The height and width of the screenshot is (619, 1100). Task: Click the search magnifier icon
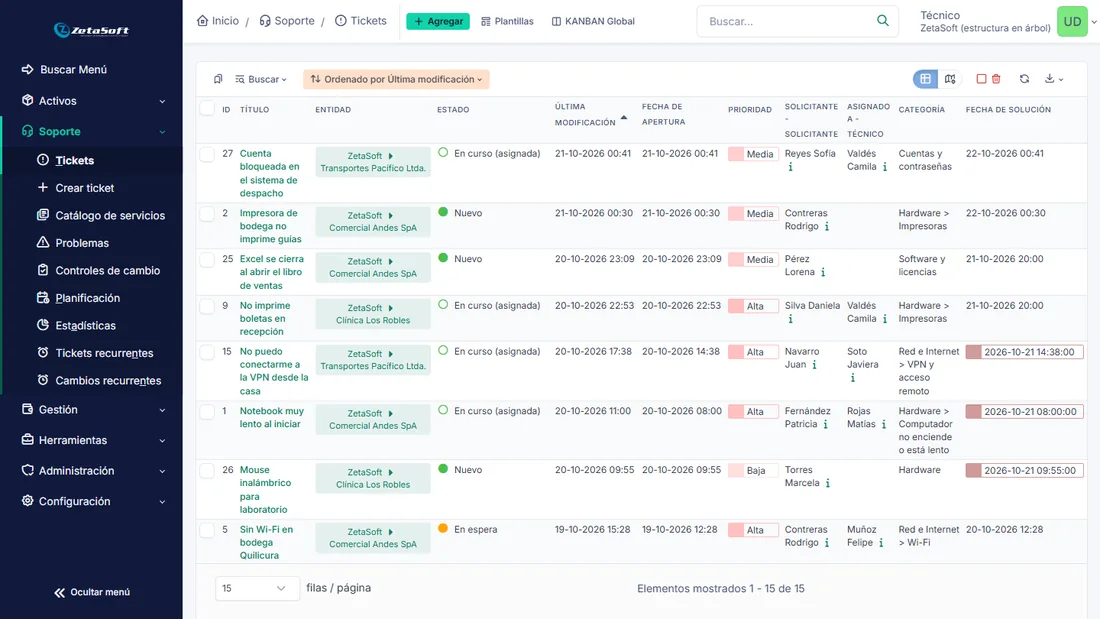(883, 21)
